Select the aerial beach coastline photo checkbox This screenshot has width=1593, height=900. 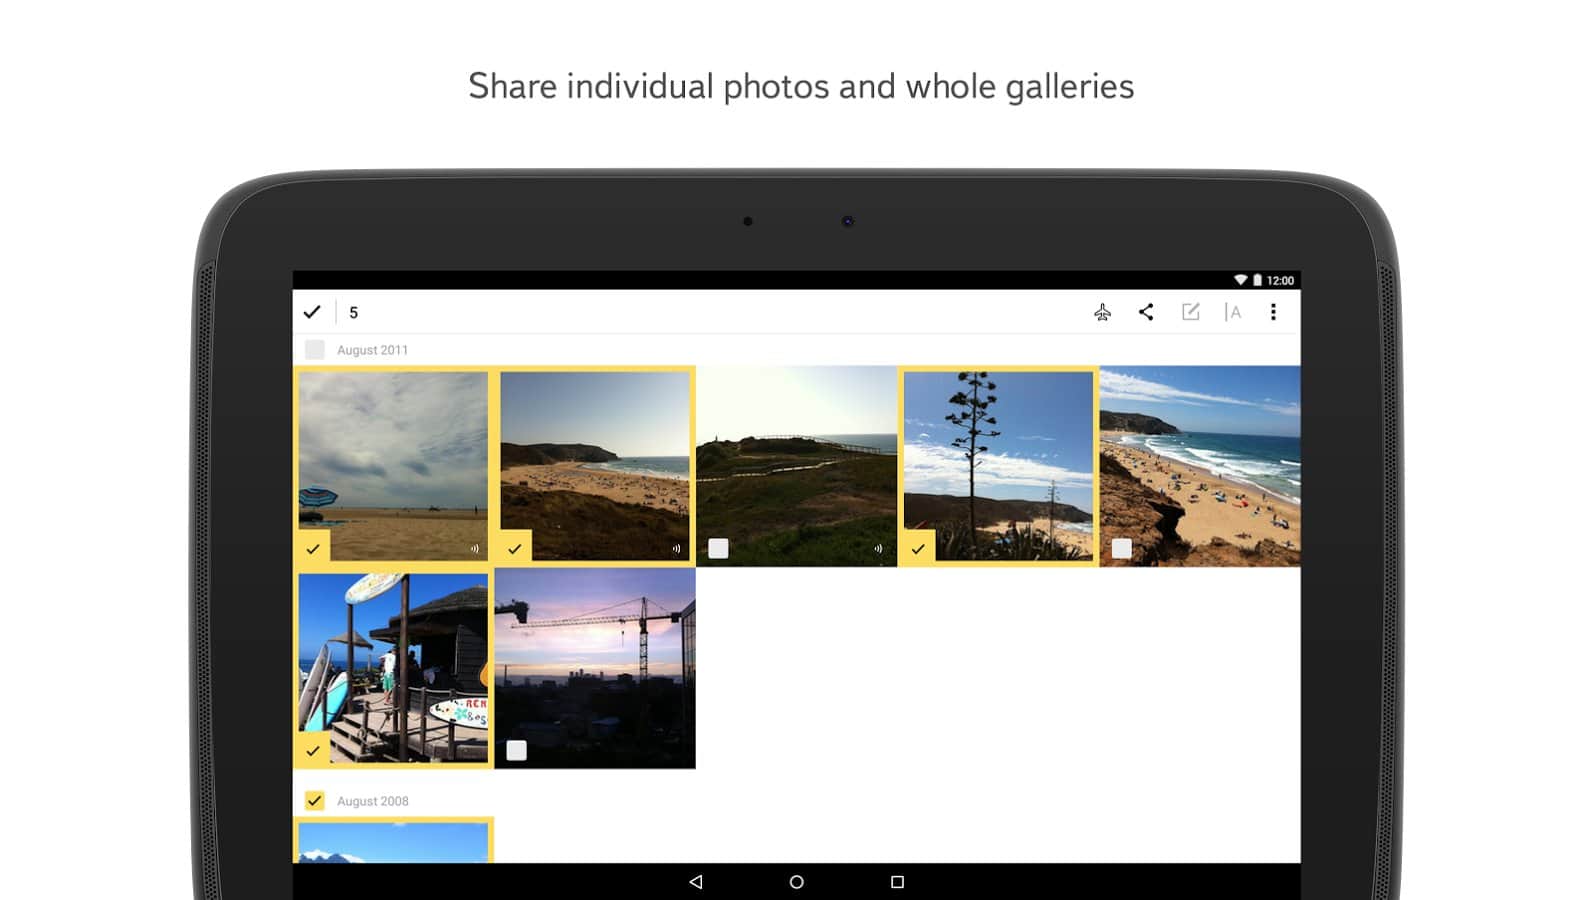point(1122,548)
